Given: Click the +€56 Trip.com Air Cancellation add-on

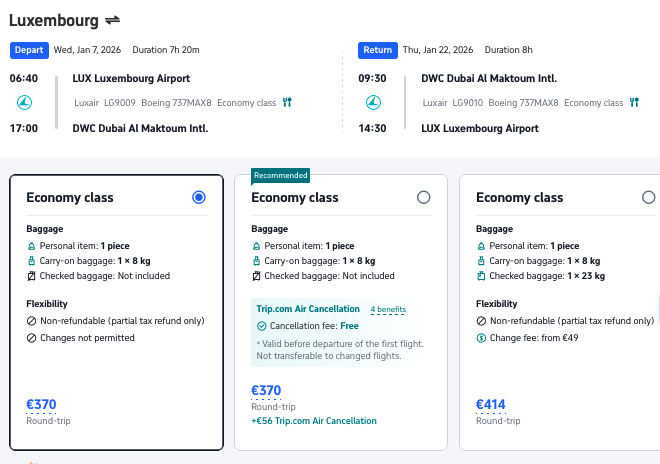Looking at the screenshot, I should pos(313,421).
